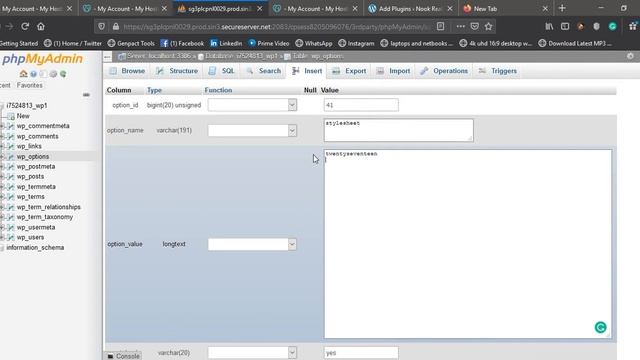This screenshot has height=360, width=640.
Task: Open wp_options table in tree
Action: (33, 157)
